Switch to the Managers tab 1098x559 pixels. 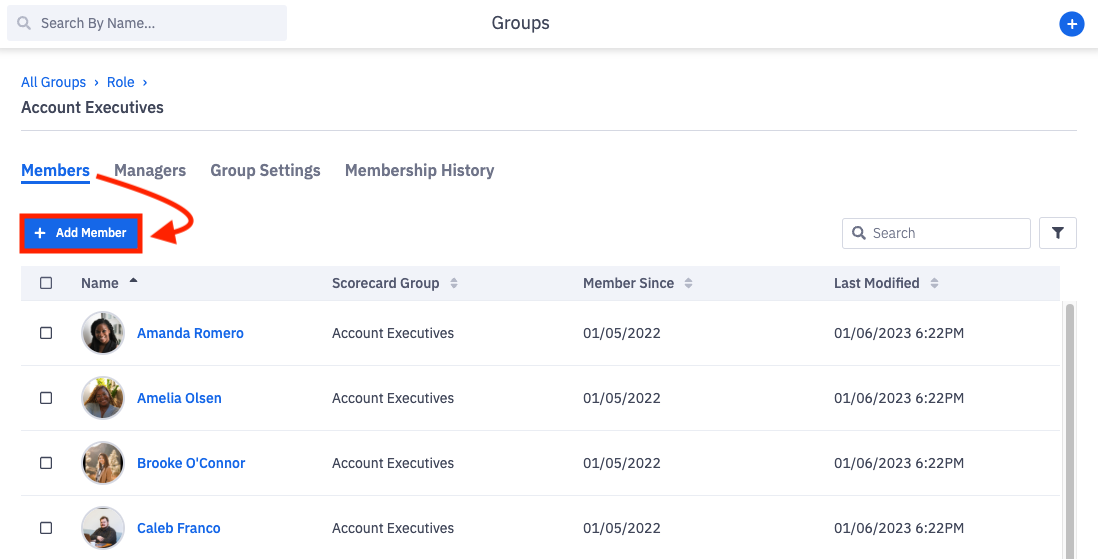tap(150, 170)
